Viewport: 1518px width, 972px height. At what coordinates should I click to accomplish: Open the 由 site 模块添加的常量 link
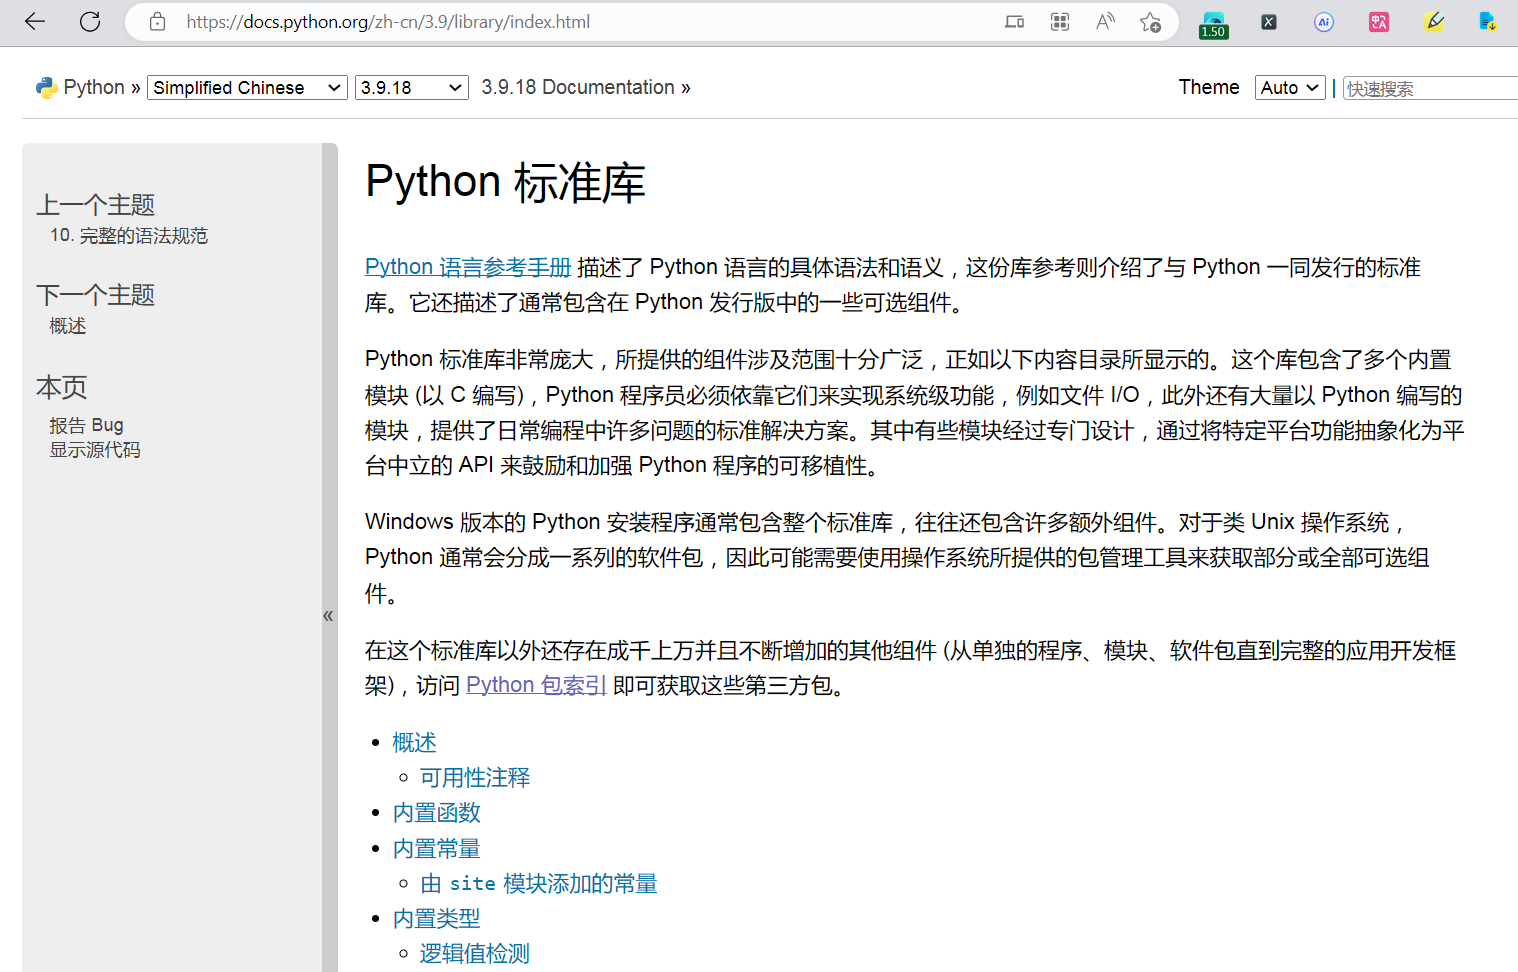click(x=539, y=884)
